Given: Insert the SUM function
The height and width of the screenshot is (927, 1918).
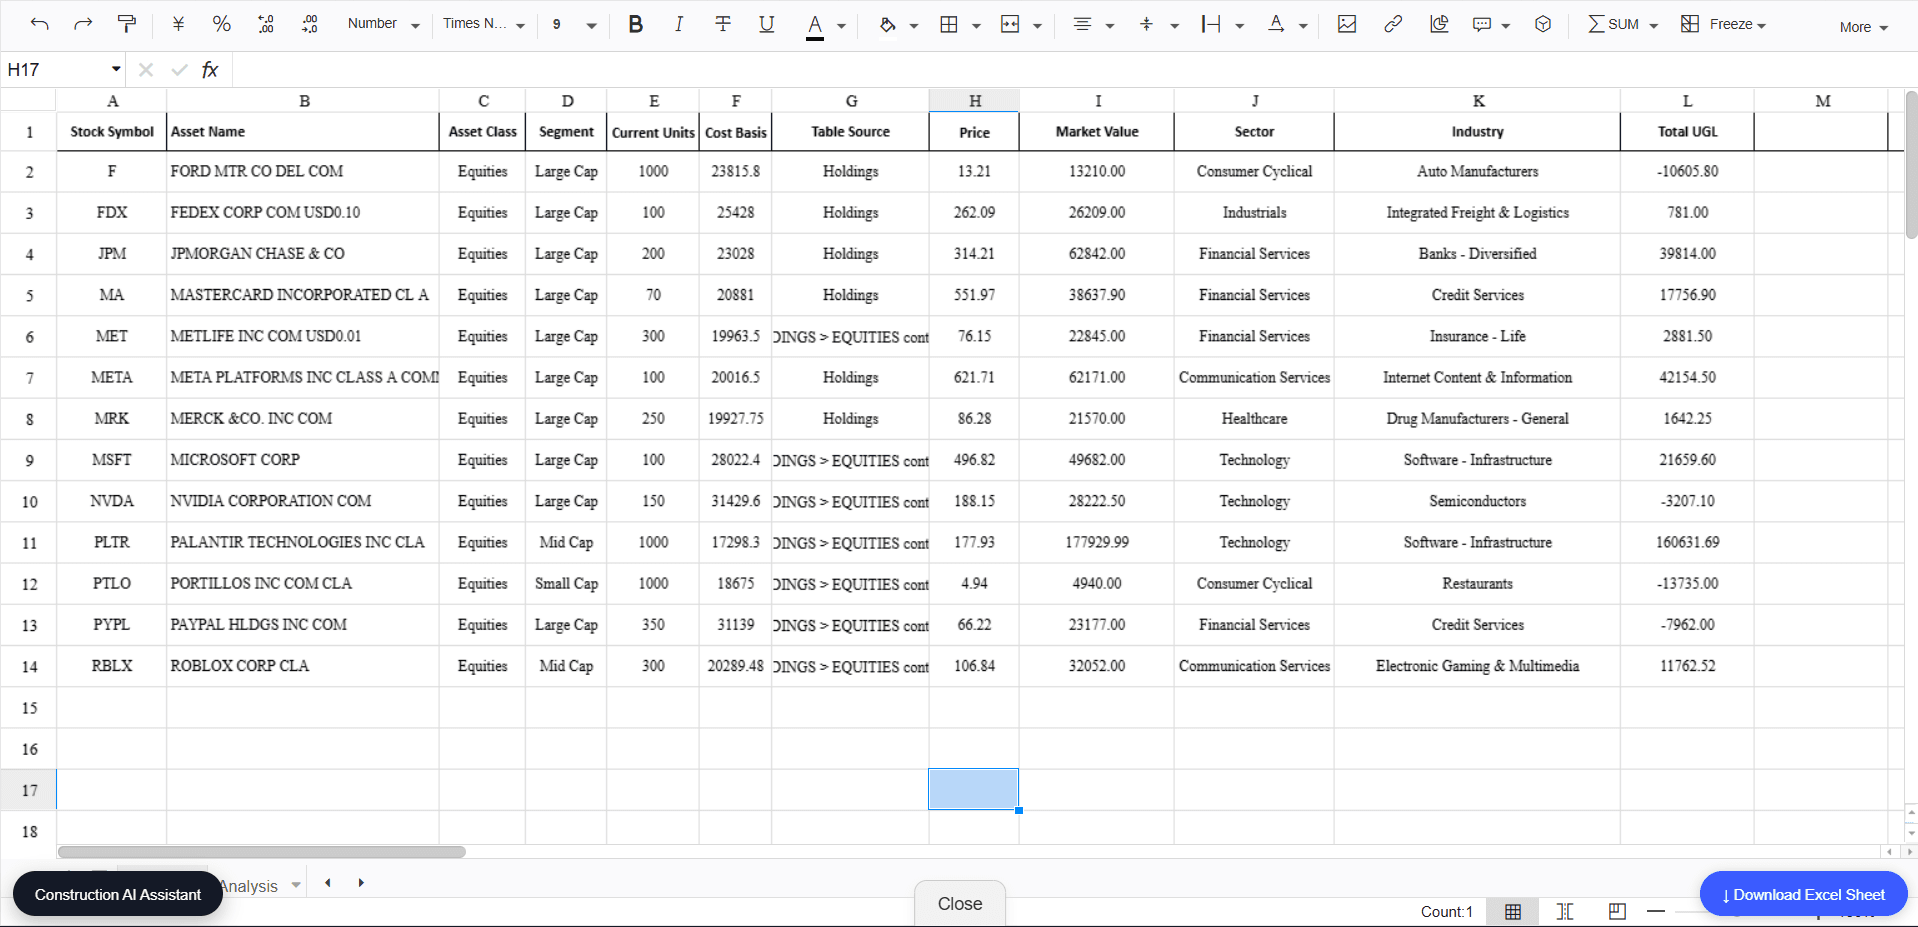Looking at the screenshot, I should 1615,23.
